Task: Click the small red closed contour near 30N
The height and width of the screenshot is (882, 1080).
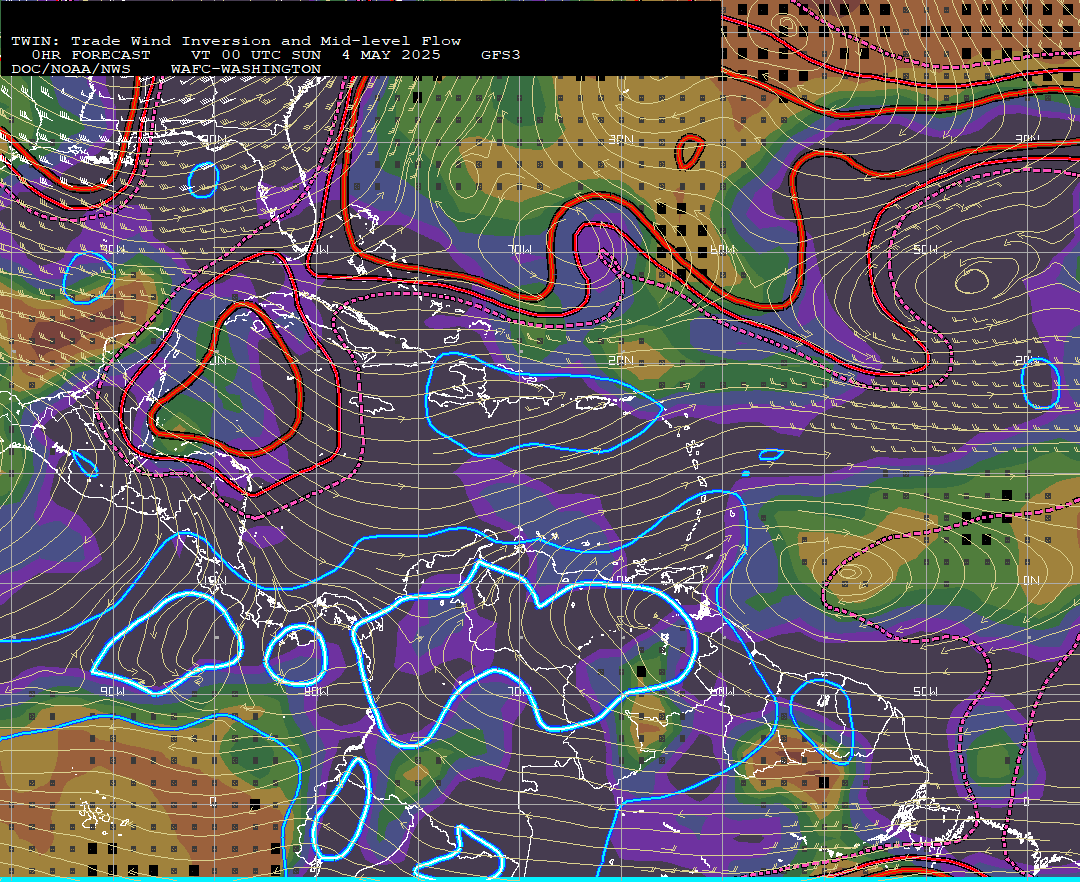Action: (x=690, y=151)
